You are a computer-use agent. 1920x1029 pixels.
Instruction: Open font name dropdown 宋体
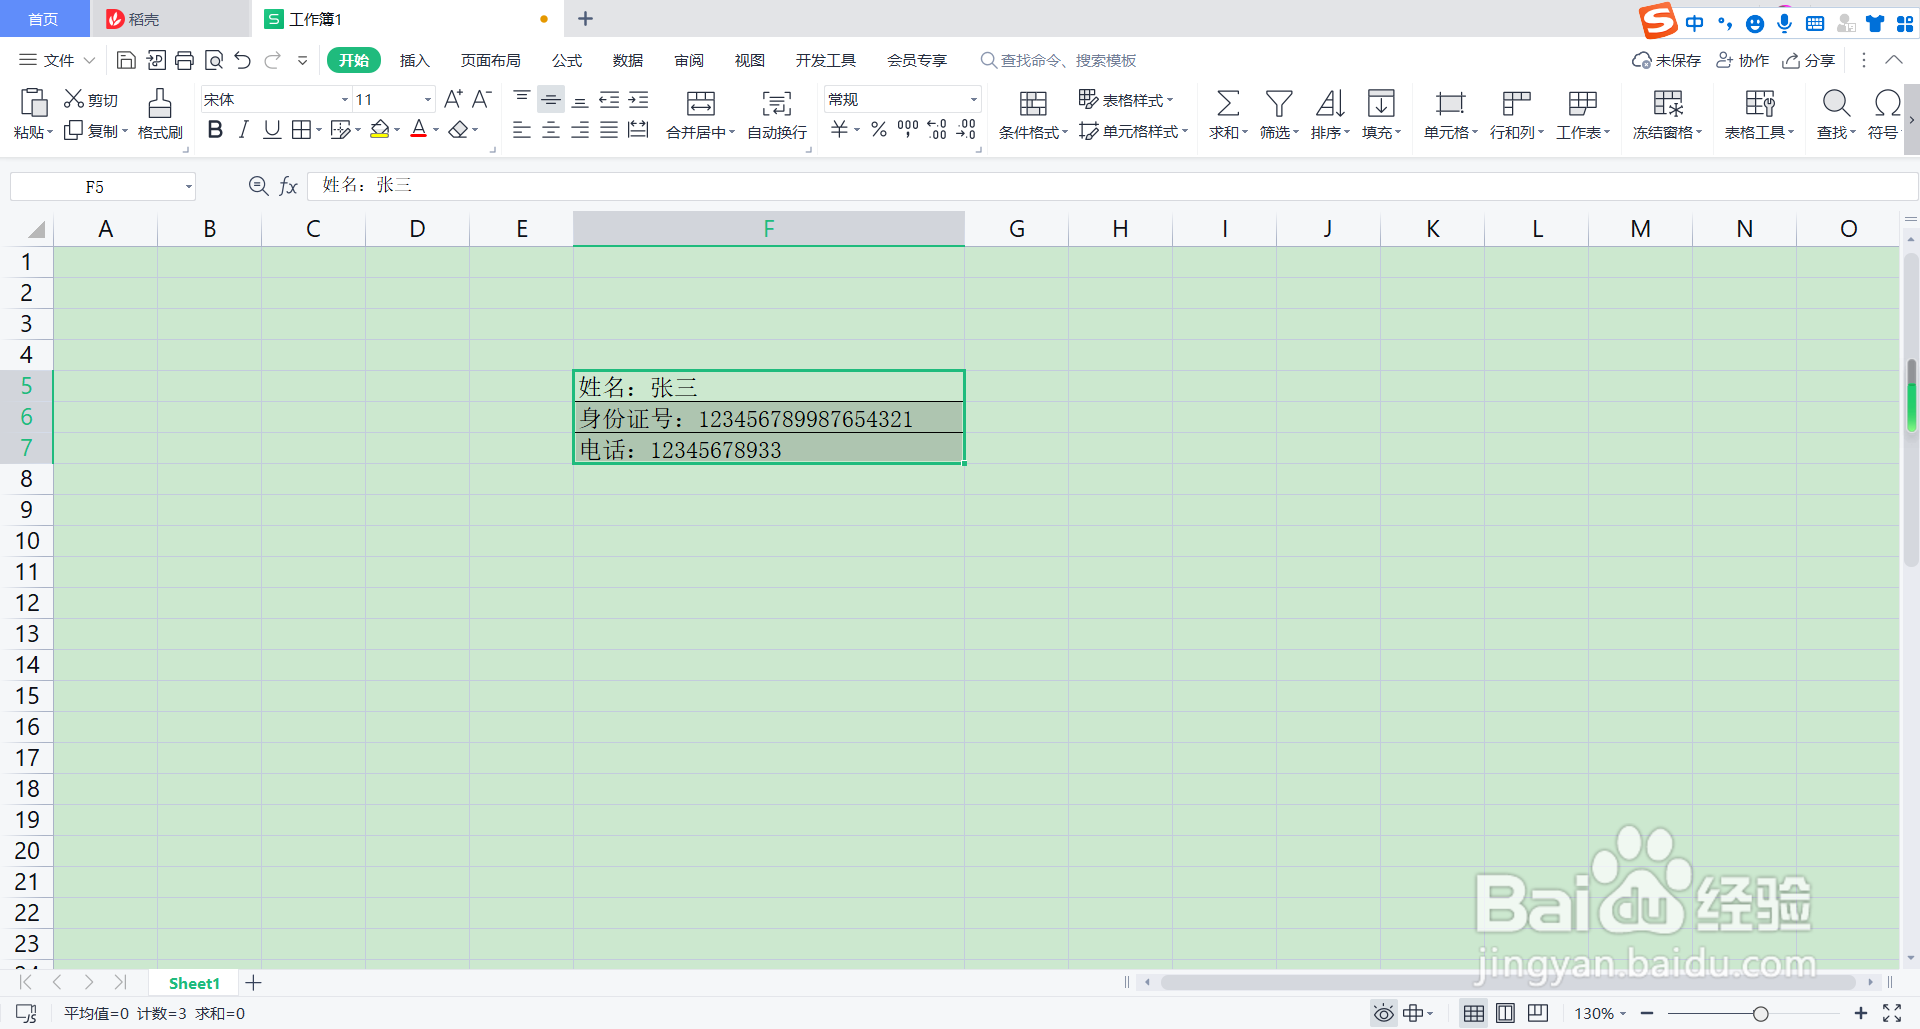coord(344,99)
